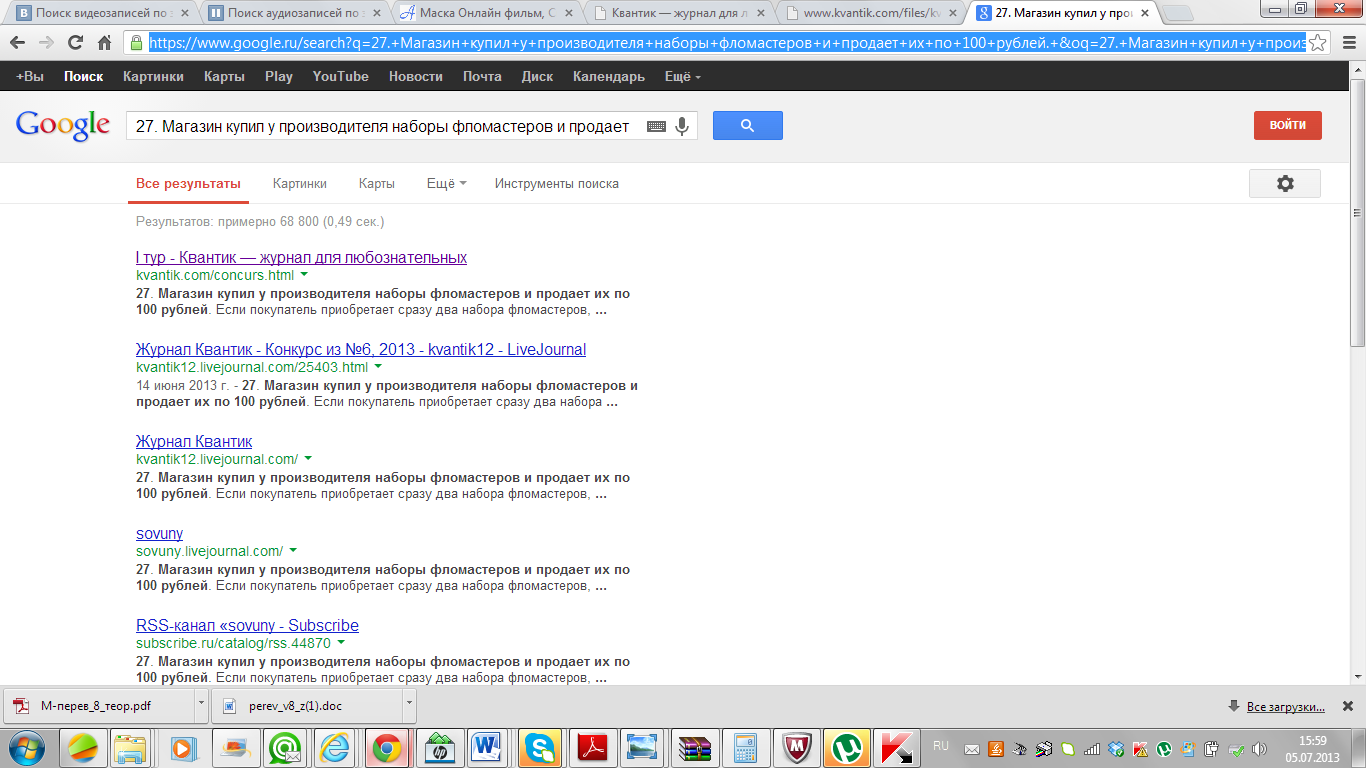Open result 'I тур - Квантик — журнал для любознательных'
This screenshot has width=1366, height=768.
301,258
